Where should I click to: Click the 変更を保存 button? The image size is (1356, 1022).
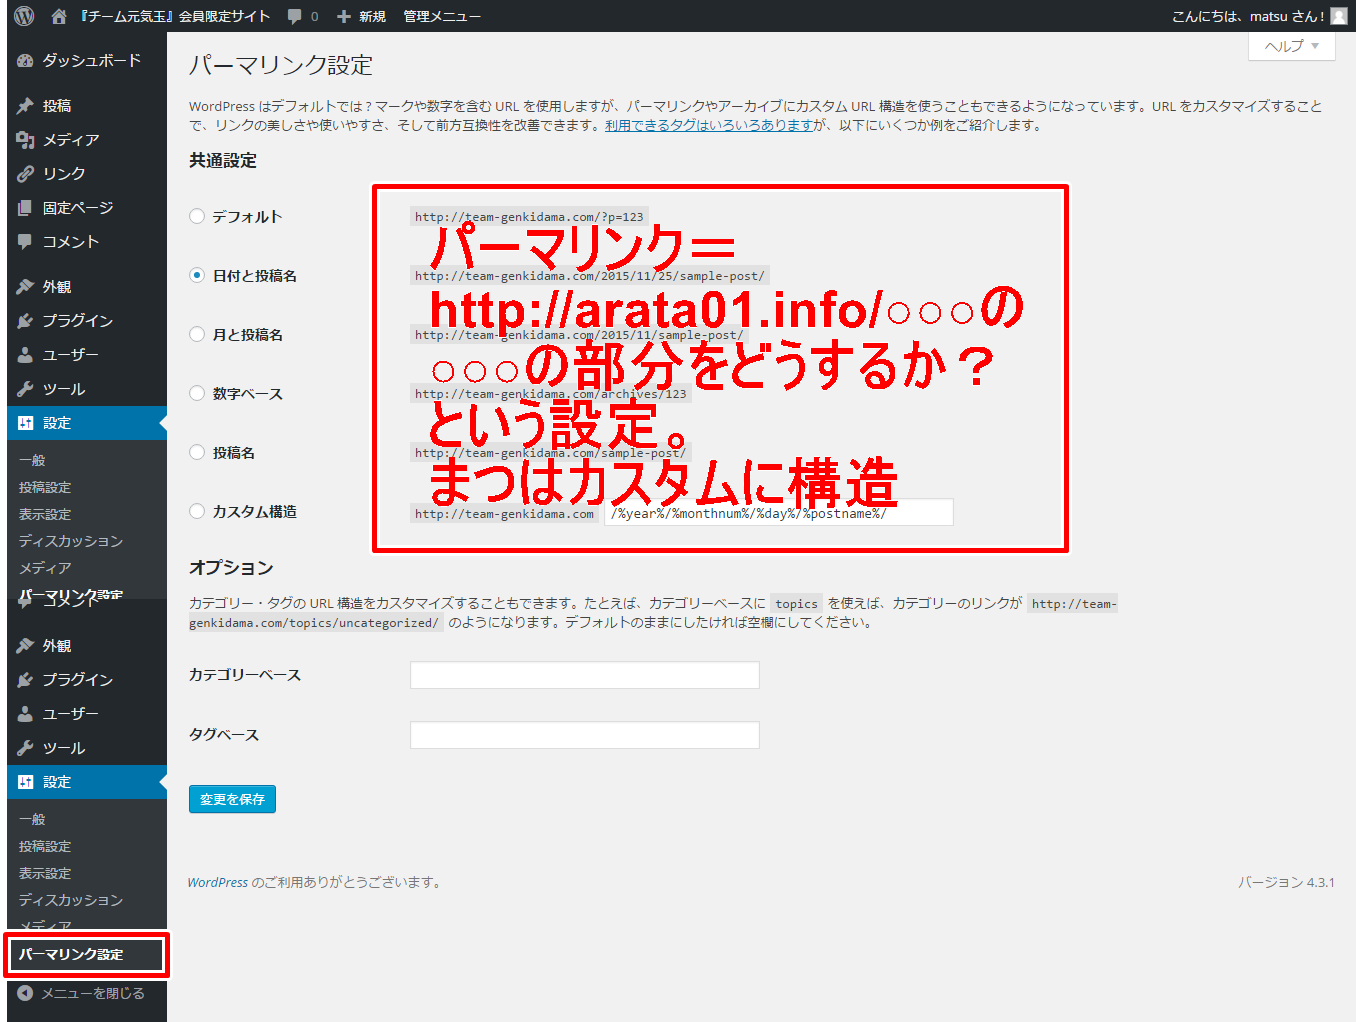click(232, 799)
